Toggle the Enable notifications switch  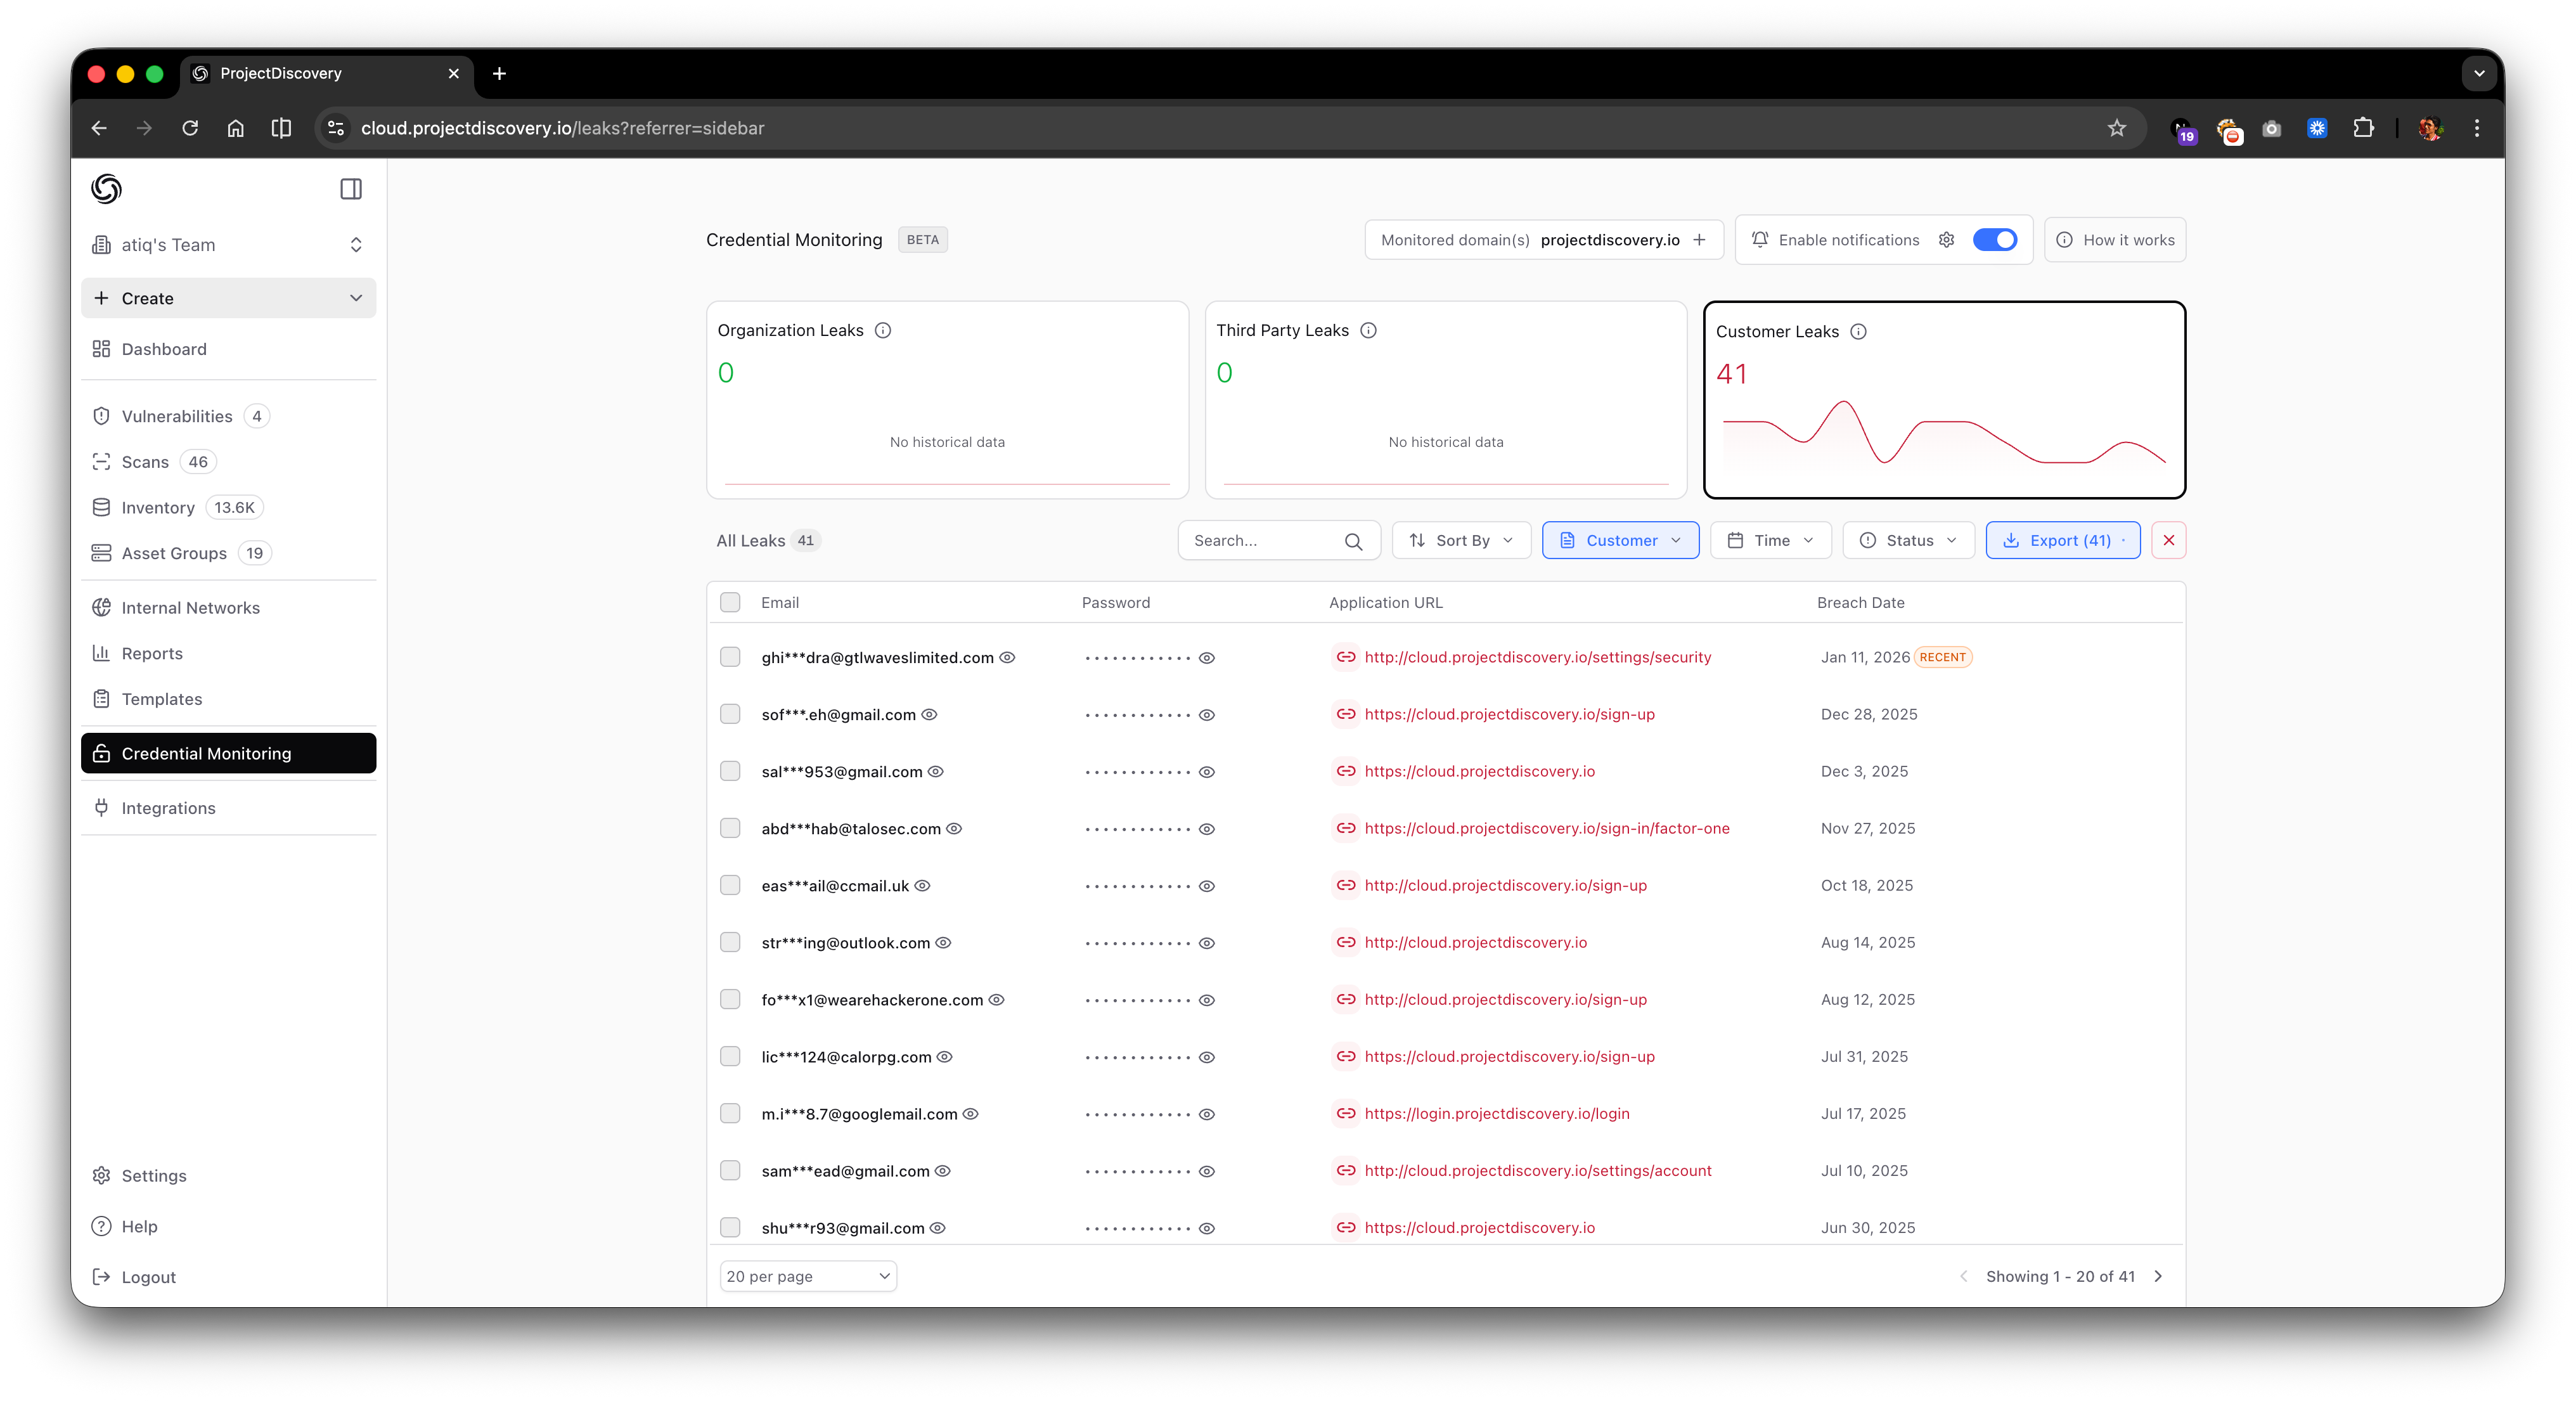pos(1994,240)
